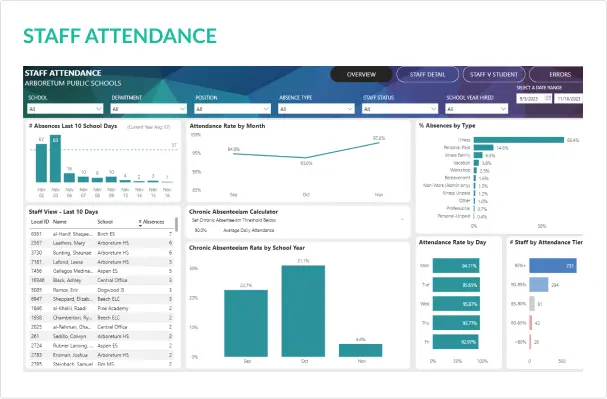Click the 85-90% attendance tier bar
The height and width of the screenshot is (399, 607).
click(532, 304)
